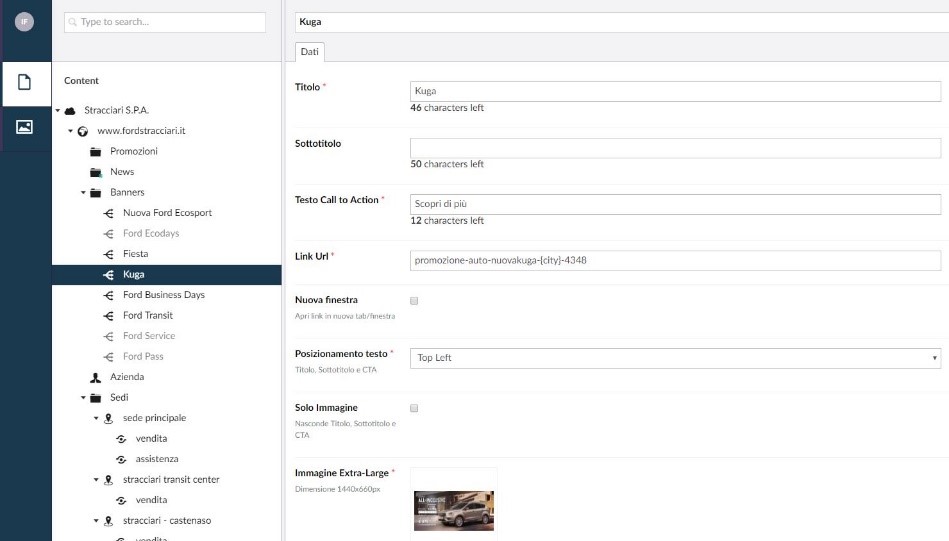Open the Content section document icon

[x=24, y=82]
